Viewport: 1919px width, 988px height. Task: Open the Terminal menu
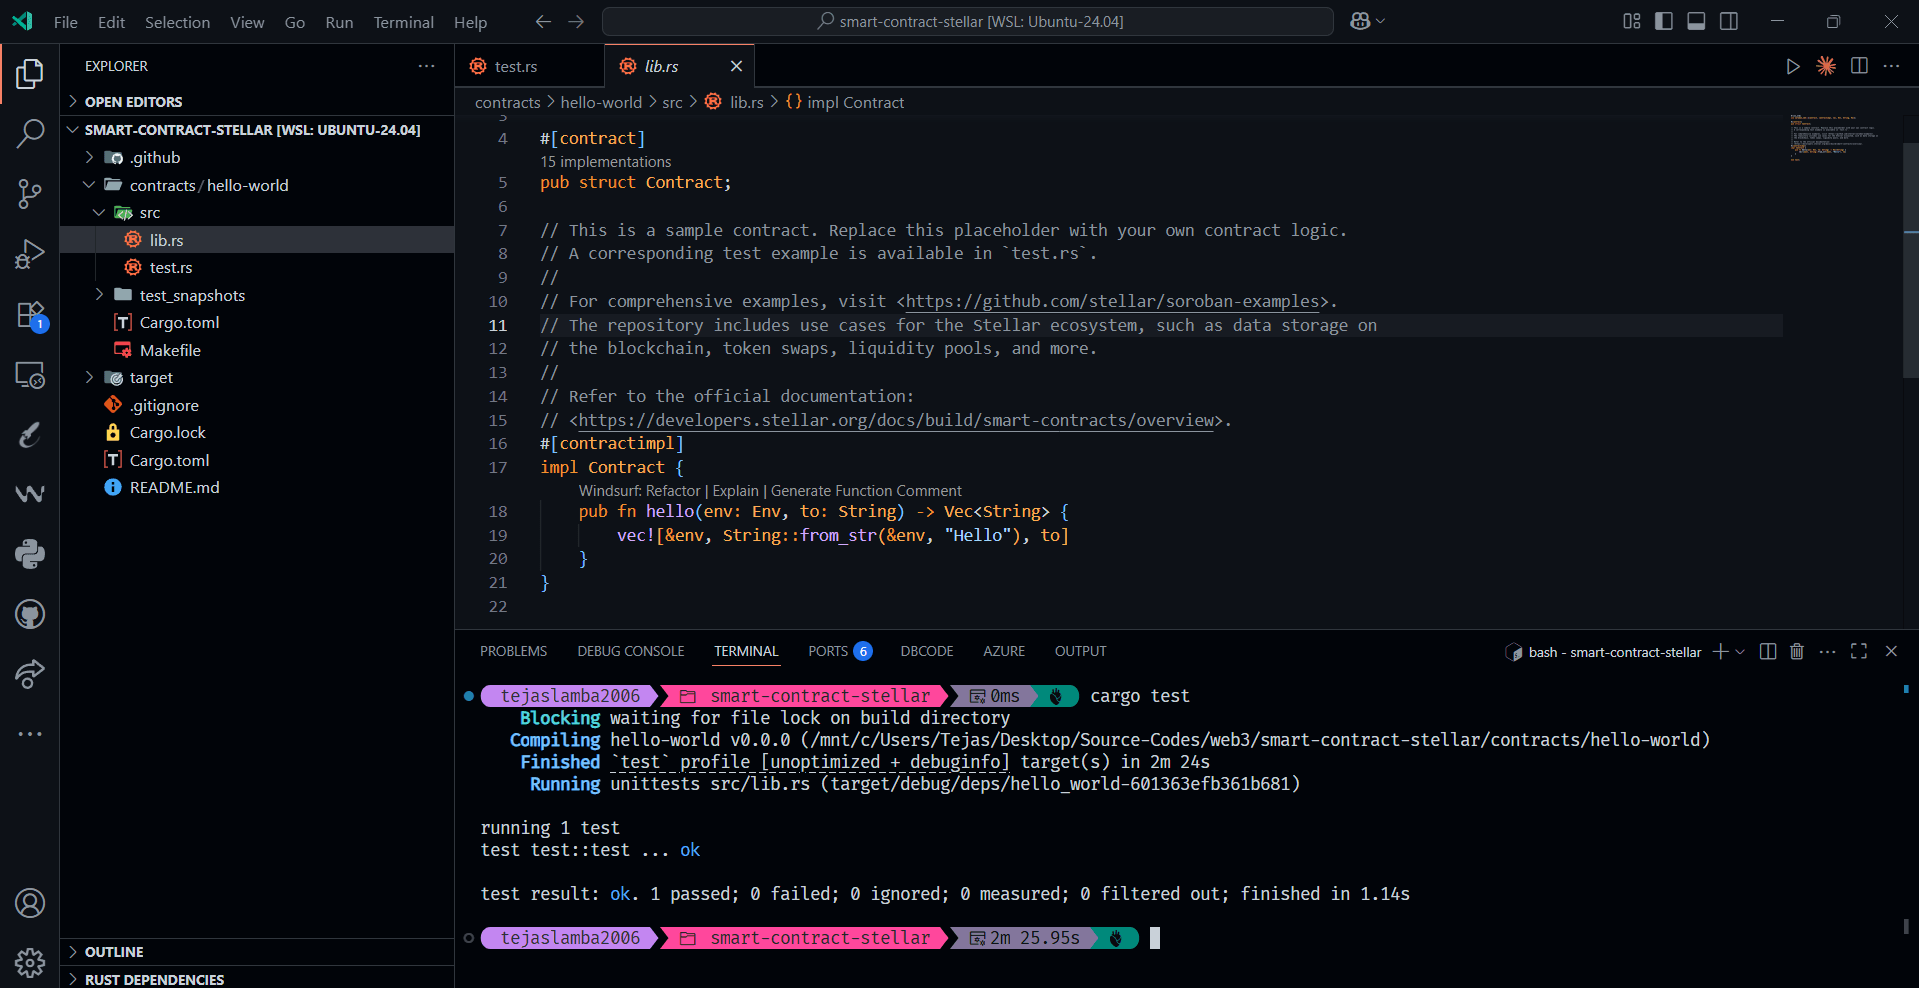click(x=403, y=22)
